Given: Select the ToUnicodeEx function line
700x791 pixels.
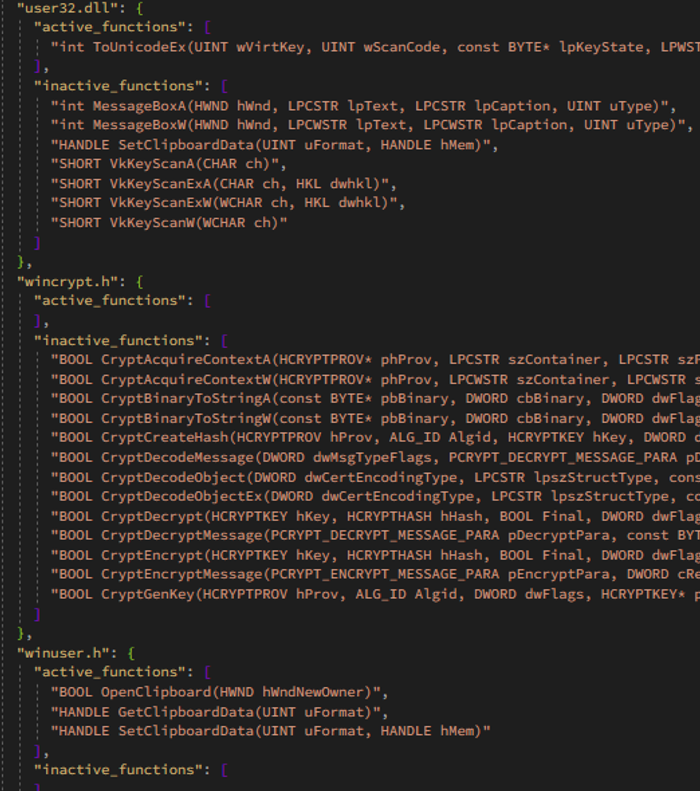Looking at the screenshot, I should (375, 47).
